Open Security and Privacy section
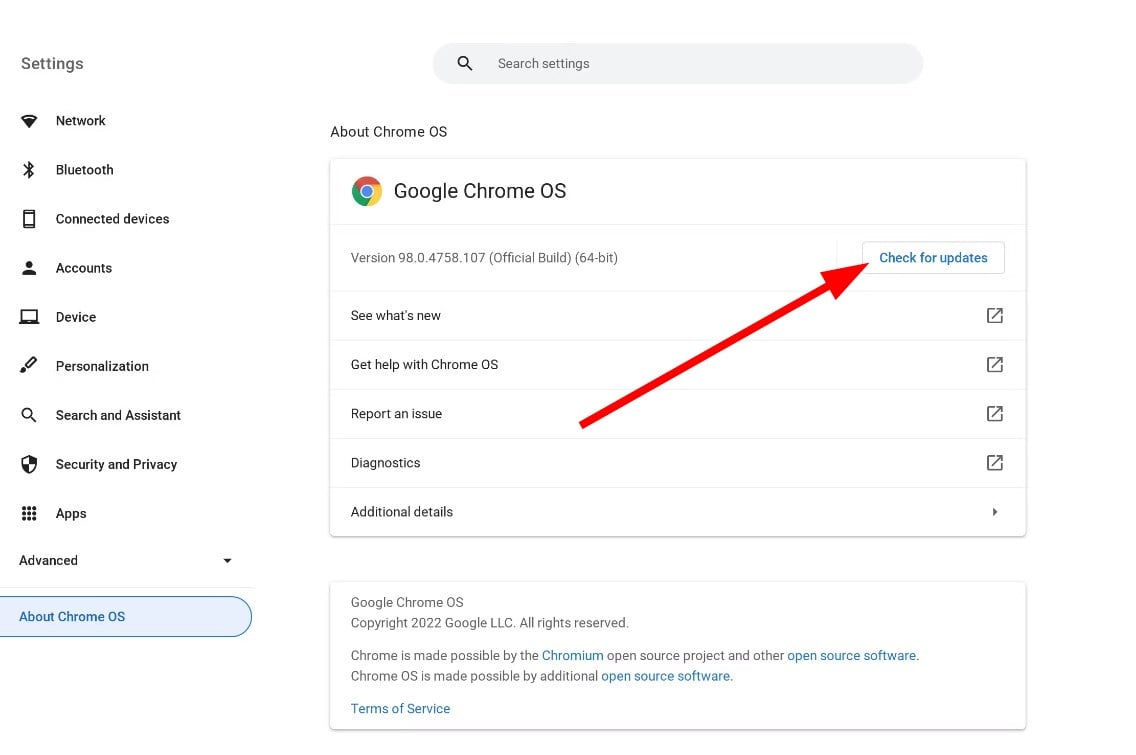Image resolution: width=1136 pixels, height=755 pixels. pos(117,464)
